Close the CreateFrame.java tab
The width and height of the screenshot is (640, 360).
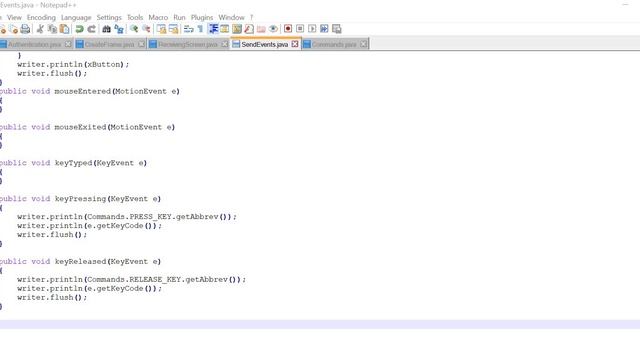pyautogui.click(x=141, y=44)
